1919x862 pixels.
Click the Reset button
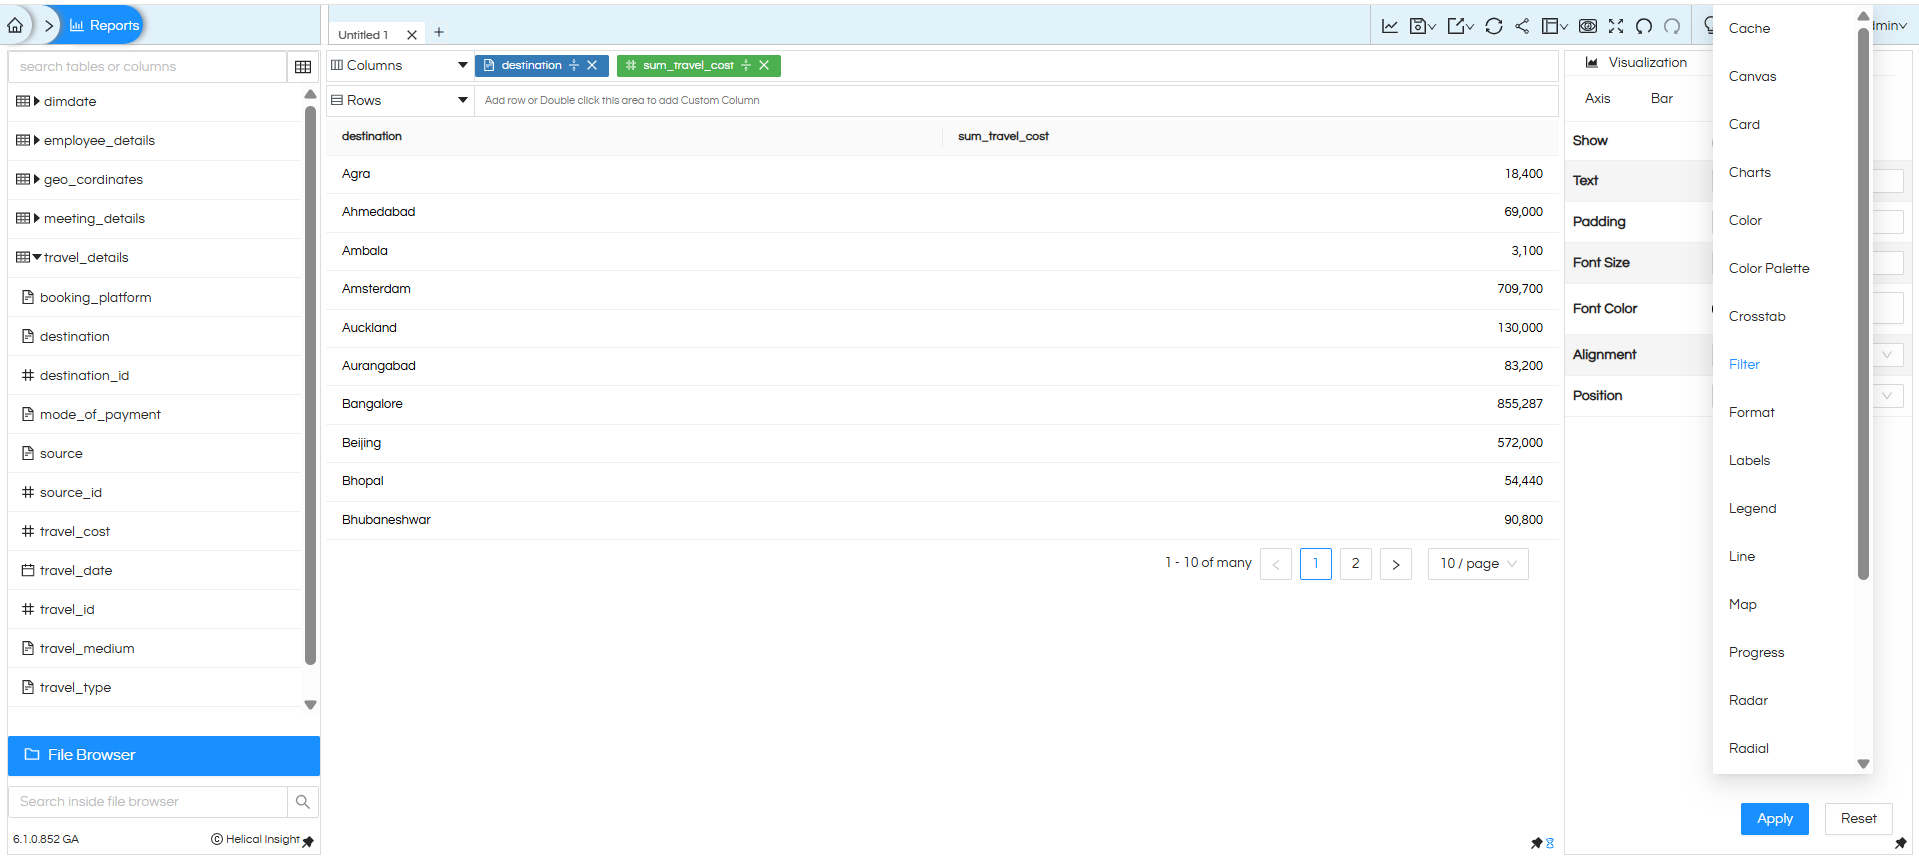pyautogui.click(x=1858, y=818)
